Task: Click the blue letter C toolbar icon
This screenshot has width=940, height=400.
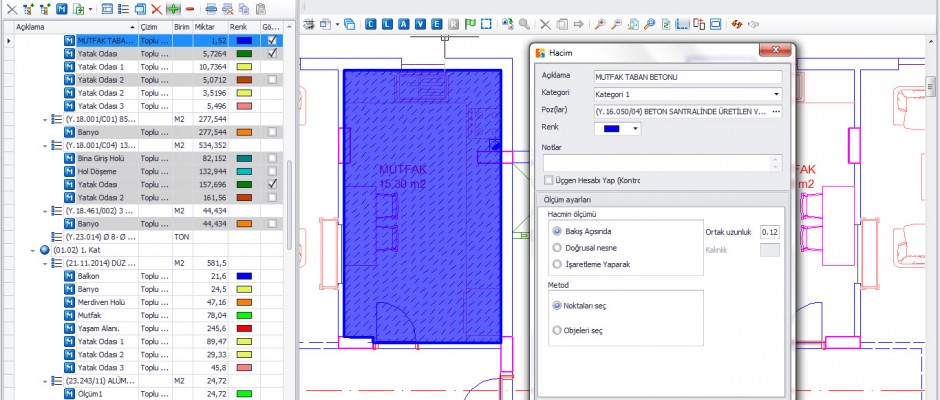Action: pyautogui.click(x=371, y=23)
